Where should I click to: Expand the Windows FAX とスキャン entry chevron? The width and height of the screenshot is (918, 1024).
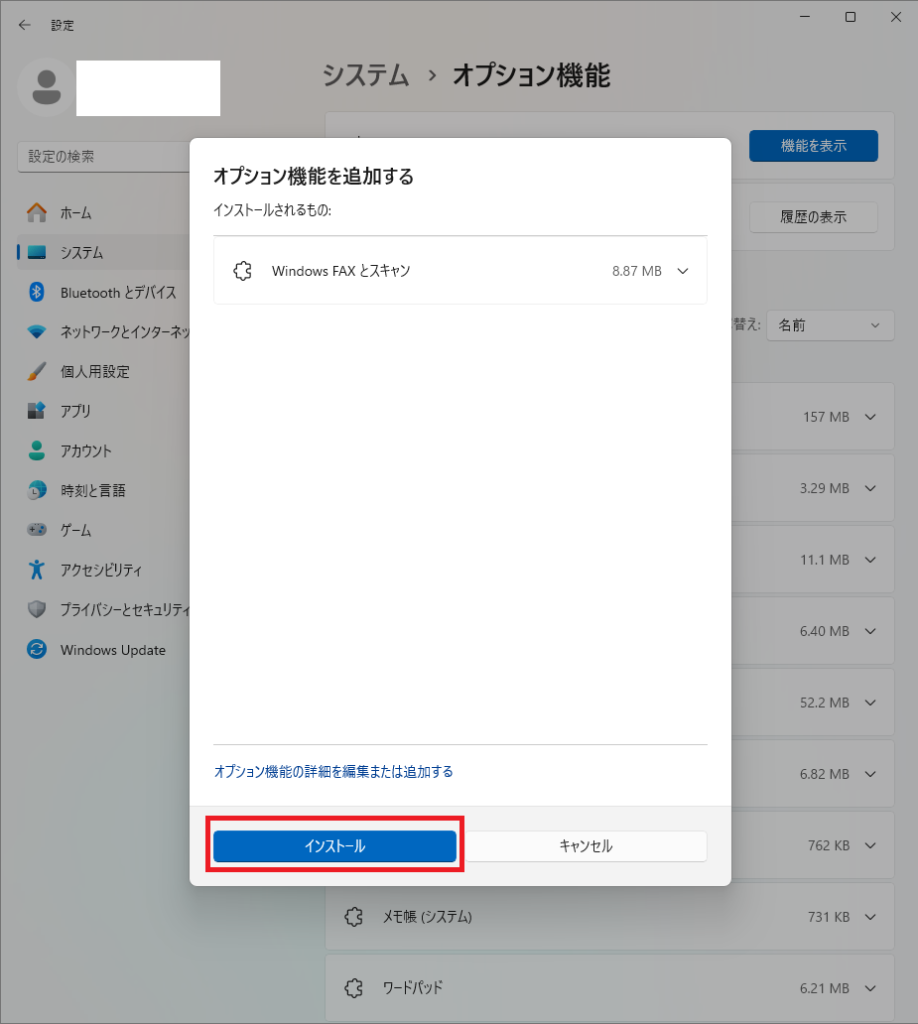[x=683, y=271]
